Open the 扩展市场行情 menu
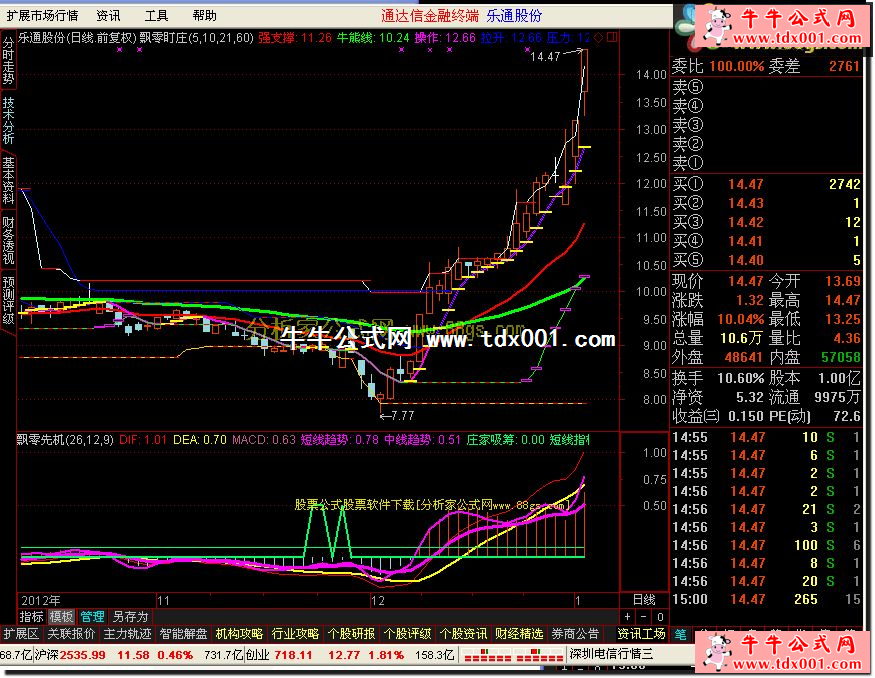The height and width of the screenshot is (678, 875). click(43, 15)
